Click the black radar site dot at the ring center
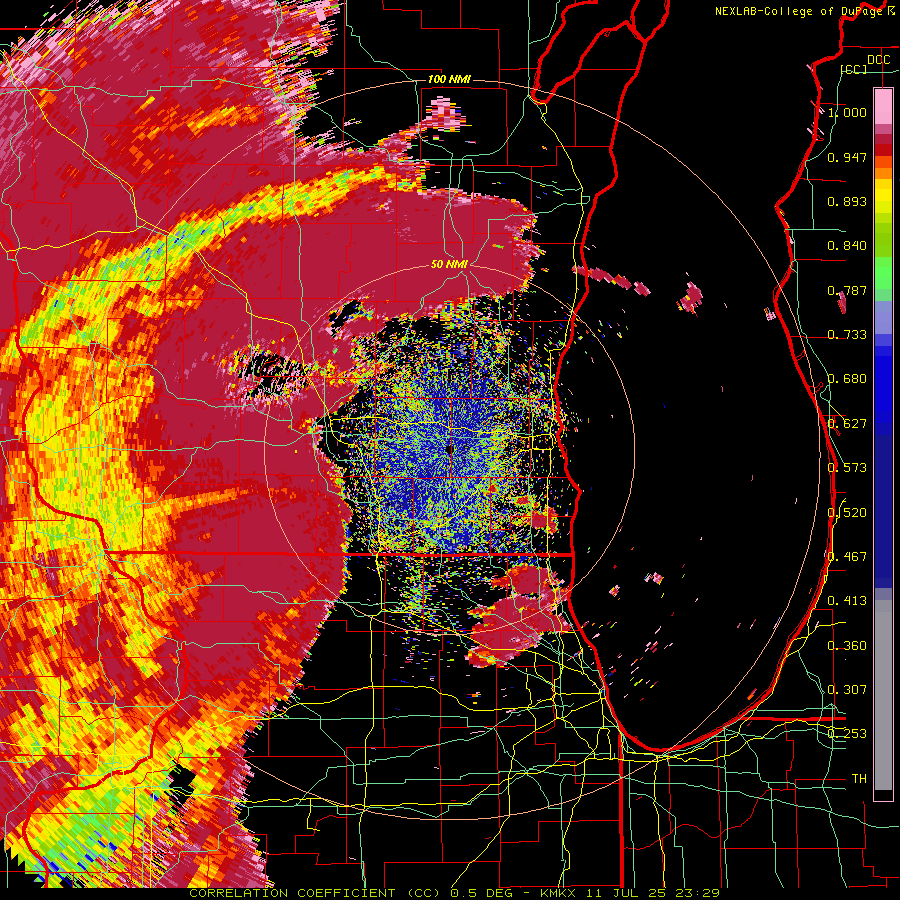The height and width of the screenshot is (900, 900). click(449, 450)
